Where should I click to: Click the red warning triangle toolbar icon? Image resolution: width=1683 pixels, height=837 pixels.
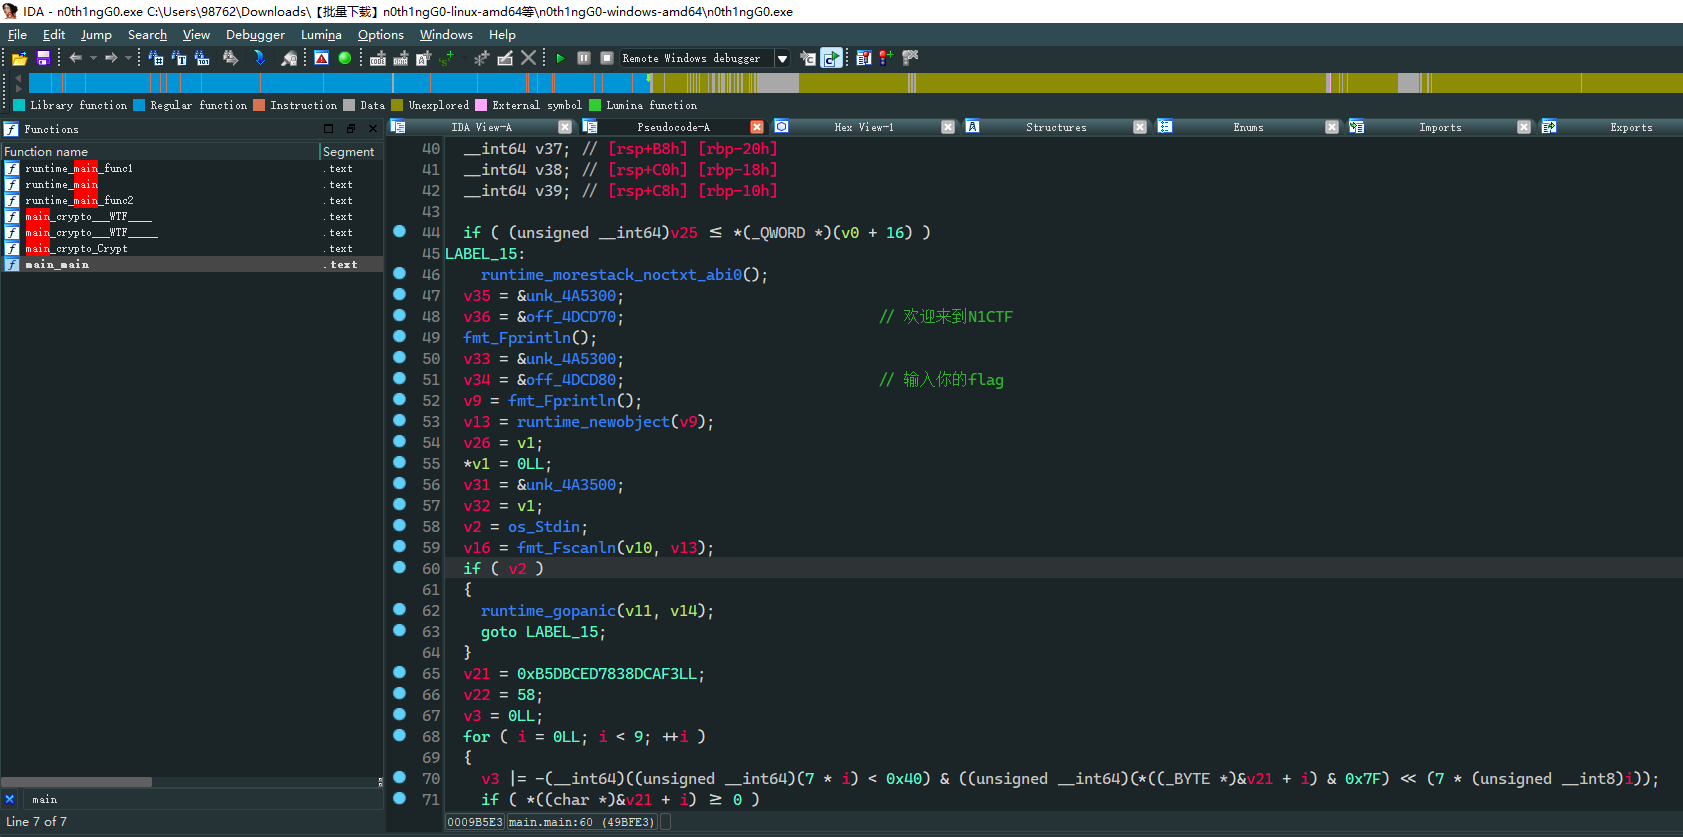point(321,58)
